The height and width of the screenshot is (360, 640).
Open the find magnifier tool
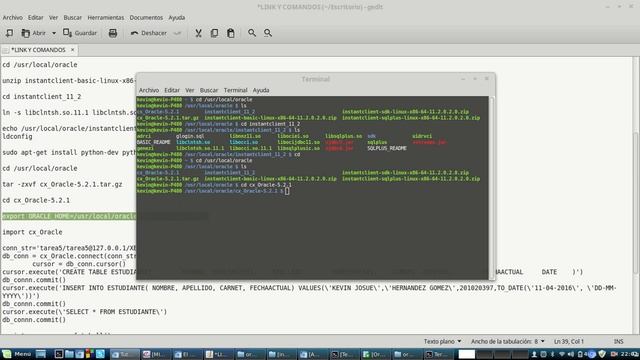(252, 33)
